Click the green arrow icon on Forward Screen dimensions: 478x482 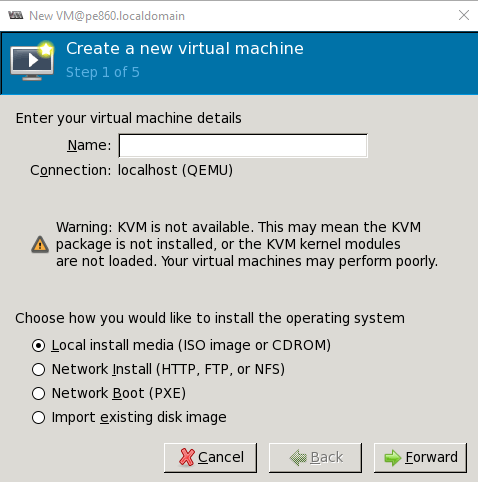(393, 458)
